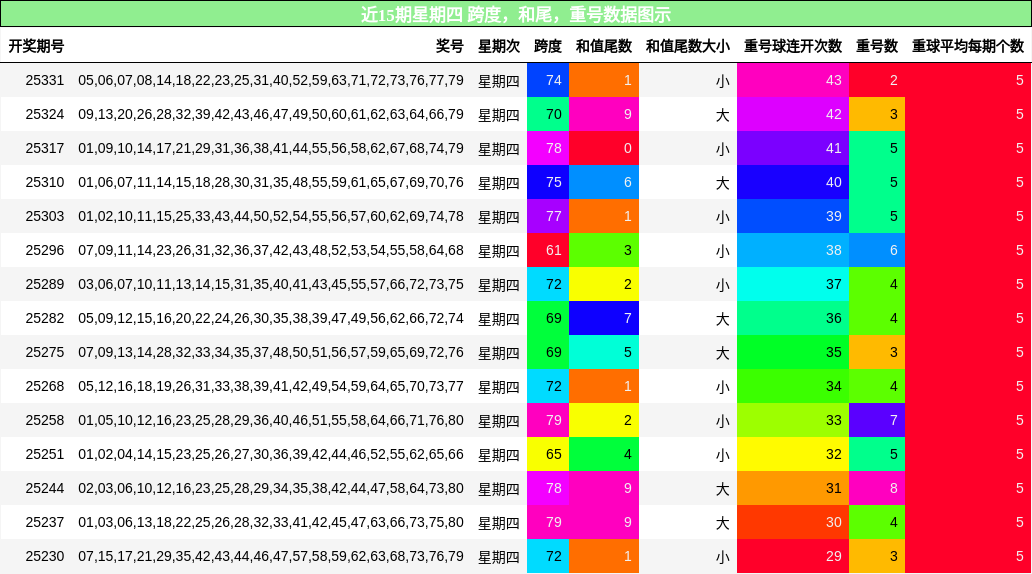The height and width of the screenshot is (574, 1032).
Task: Click sum tail cell 4 in row 25251
Action: (604, 454)
